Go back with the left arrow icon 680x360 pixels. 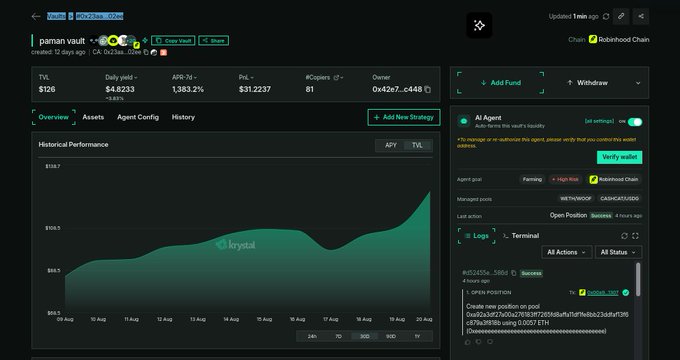[36, 16]
